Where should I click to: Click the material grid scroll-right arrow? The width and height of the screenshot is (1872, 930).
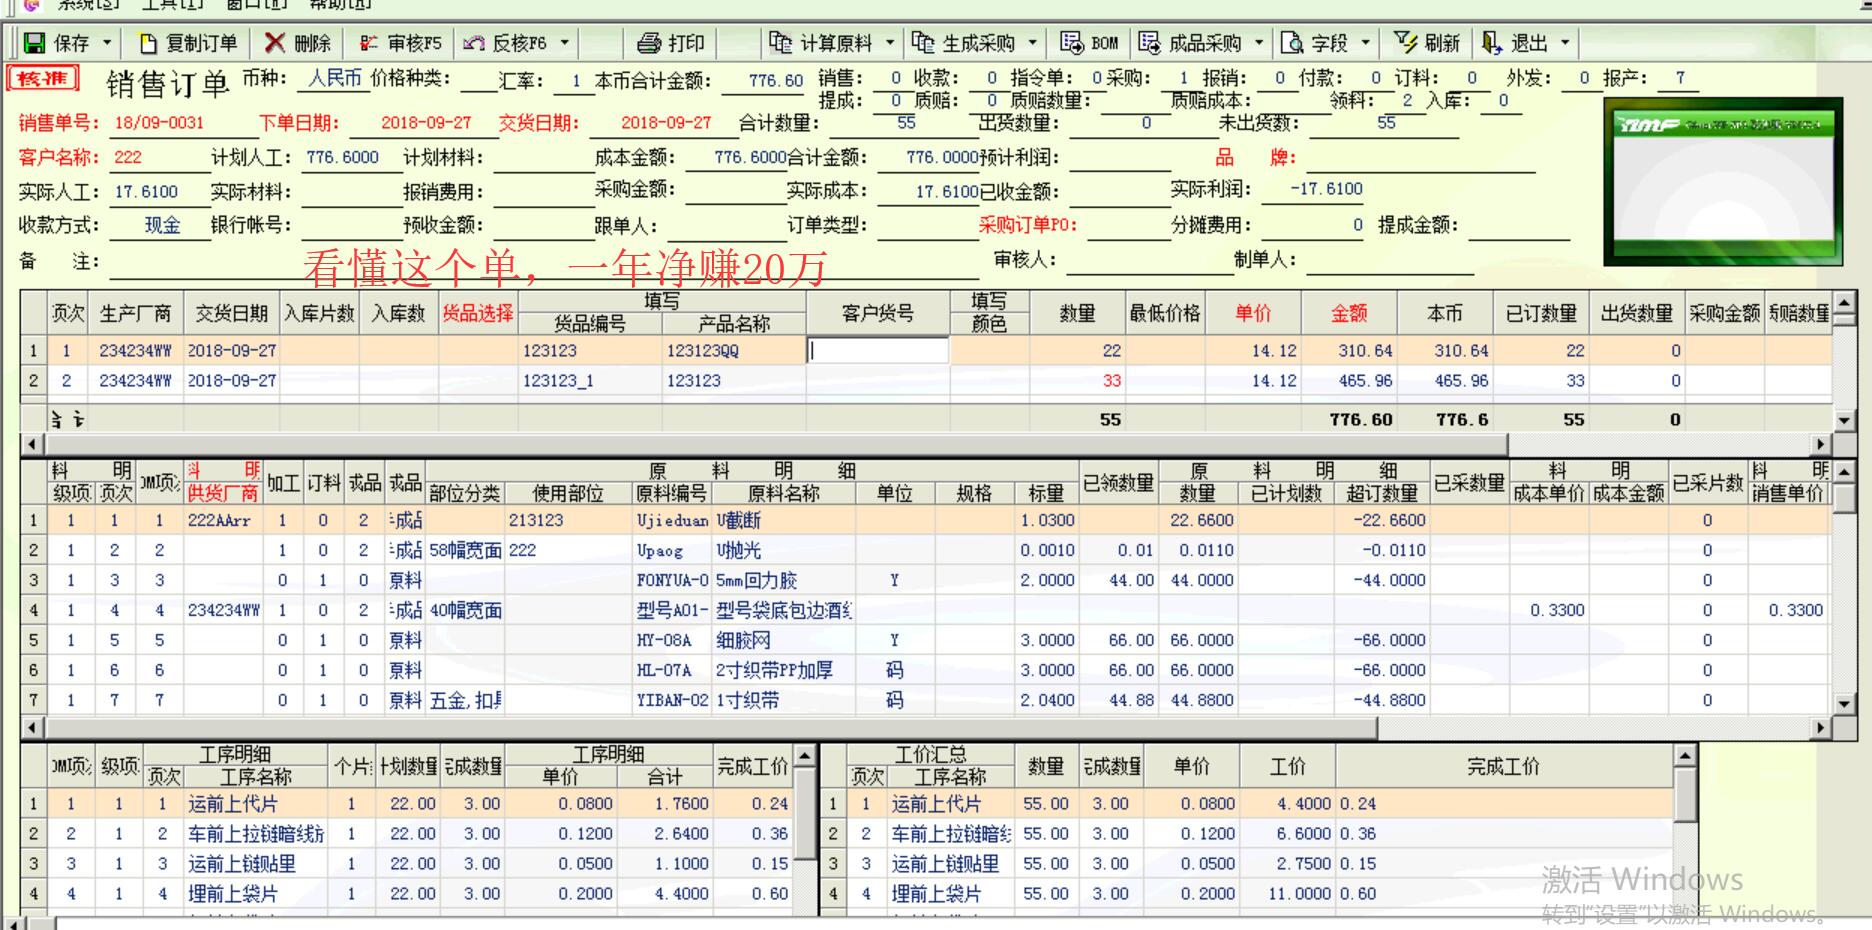(1822, 728)
